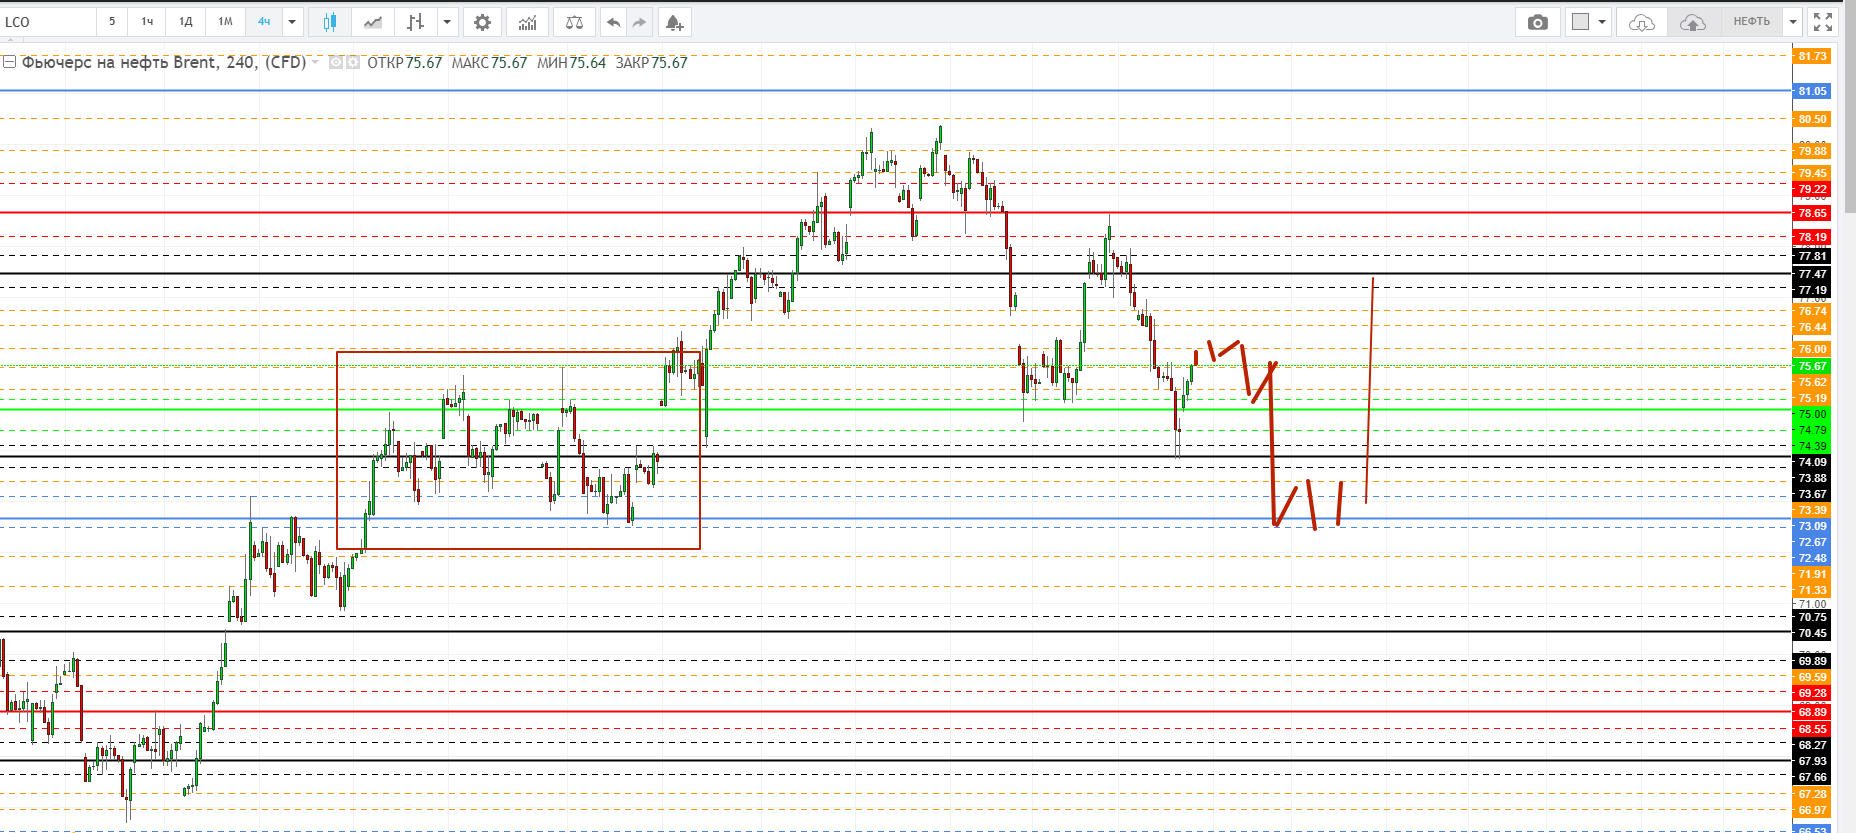Open chart settings gear in toolbar
This screenshot has height=833, width=1856.
click(482, 22)
